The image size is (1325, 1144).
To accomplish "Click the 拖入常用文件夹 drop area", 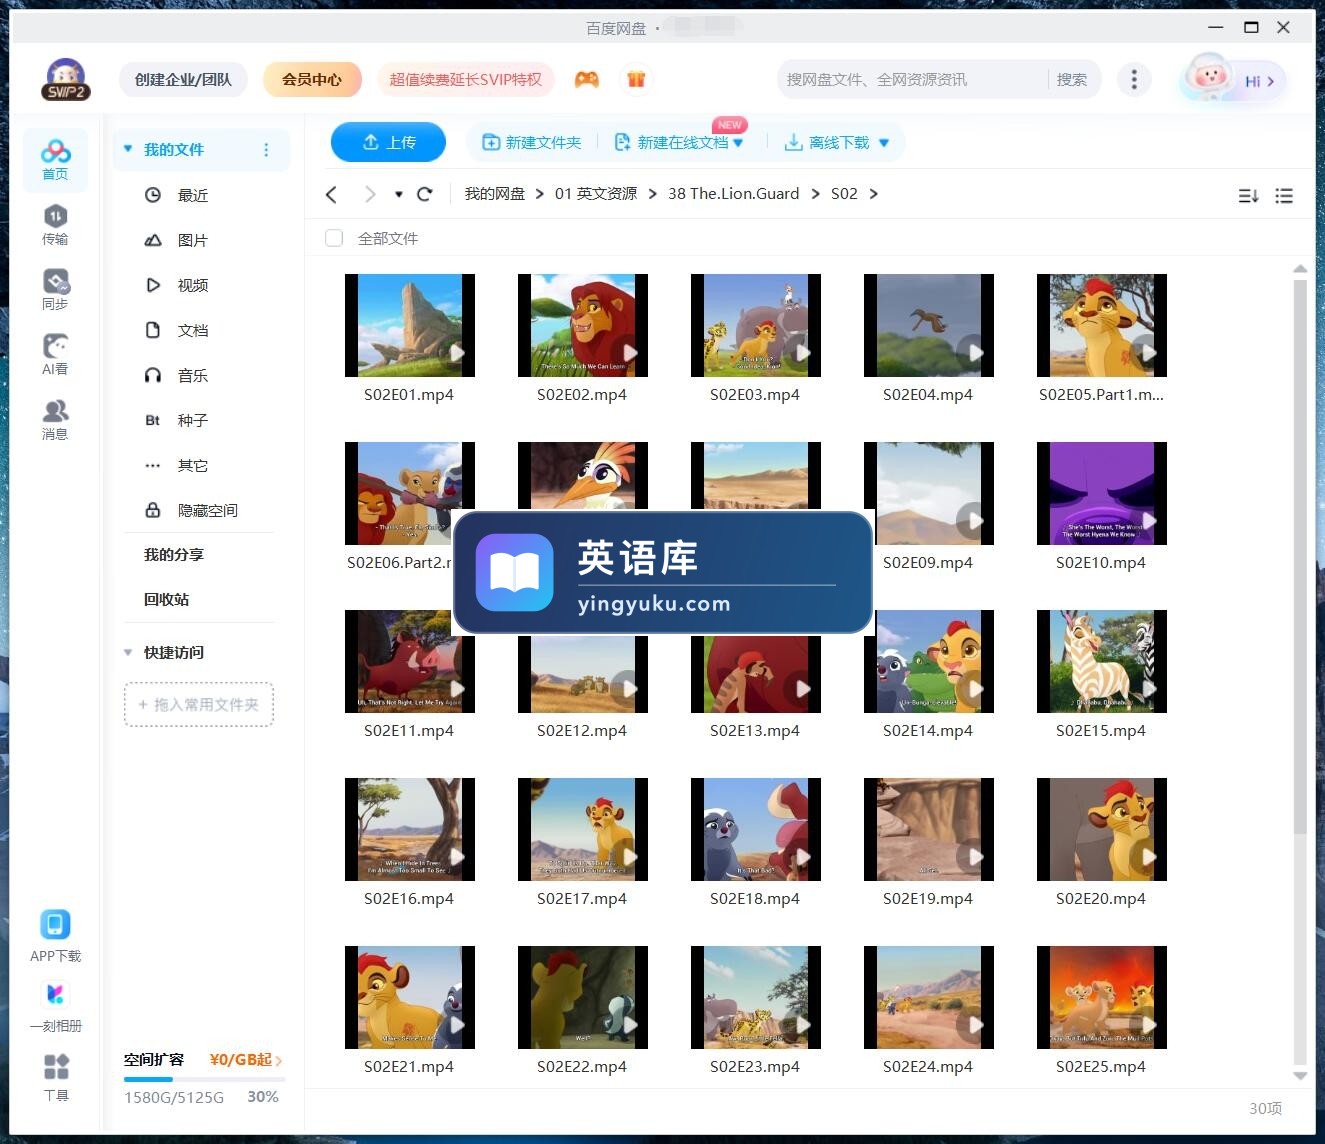I will coord(199,704).
